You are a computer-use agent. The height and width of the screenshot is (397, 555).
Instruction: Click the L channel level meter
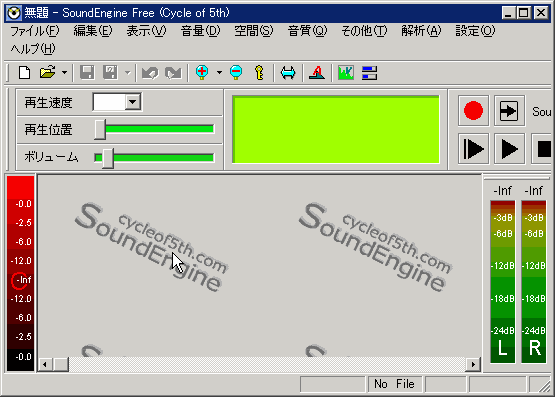pos(502,282)
